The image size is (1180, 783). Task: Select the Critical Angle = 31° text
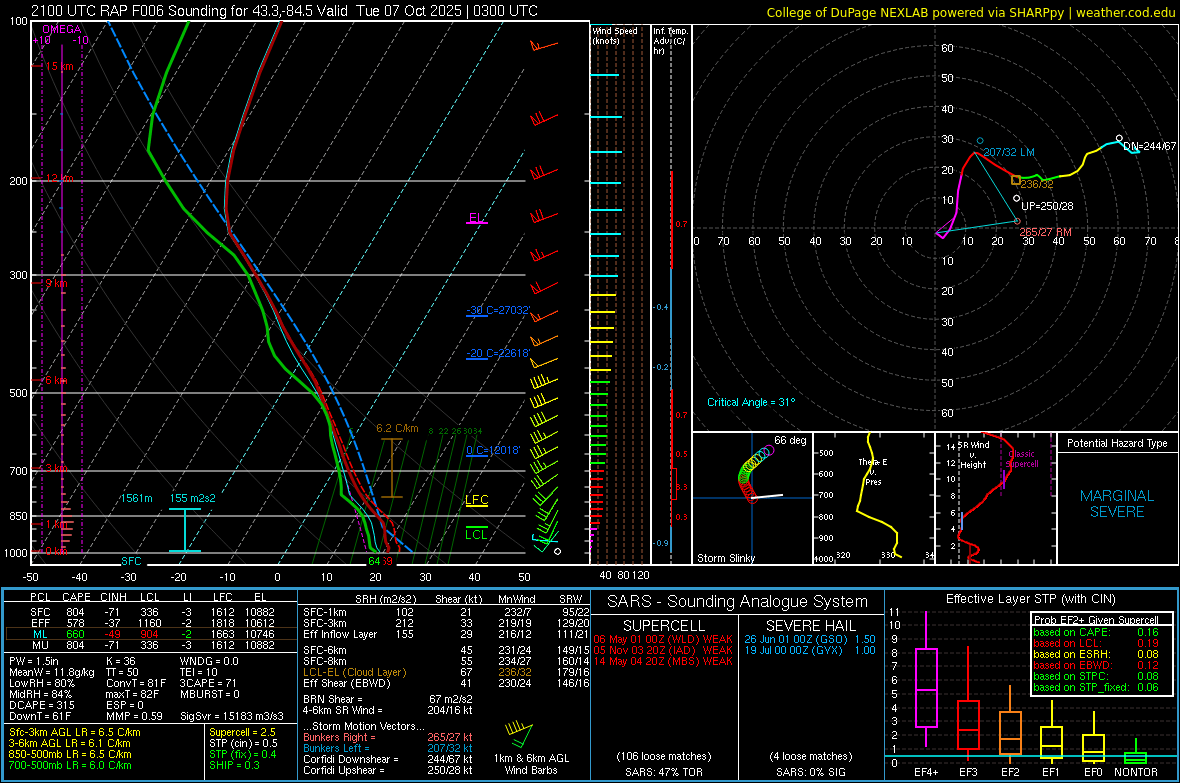[751, 402]
